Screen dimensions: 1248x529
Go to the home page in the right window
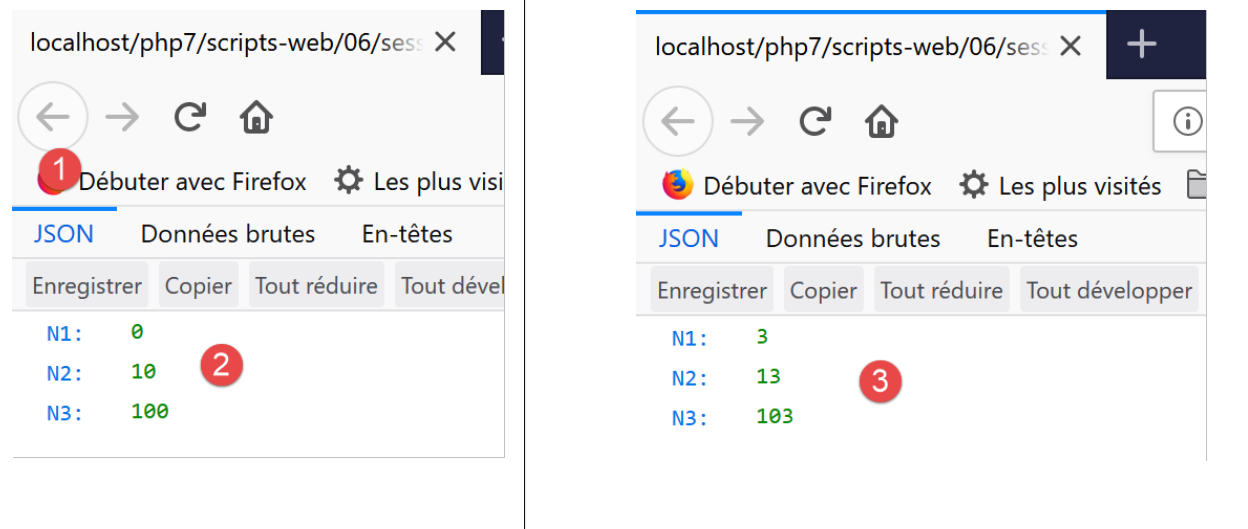[882, 122]
